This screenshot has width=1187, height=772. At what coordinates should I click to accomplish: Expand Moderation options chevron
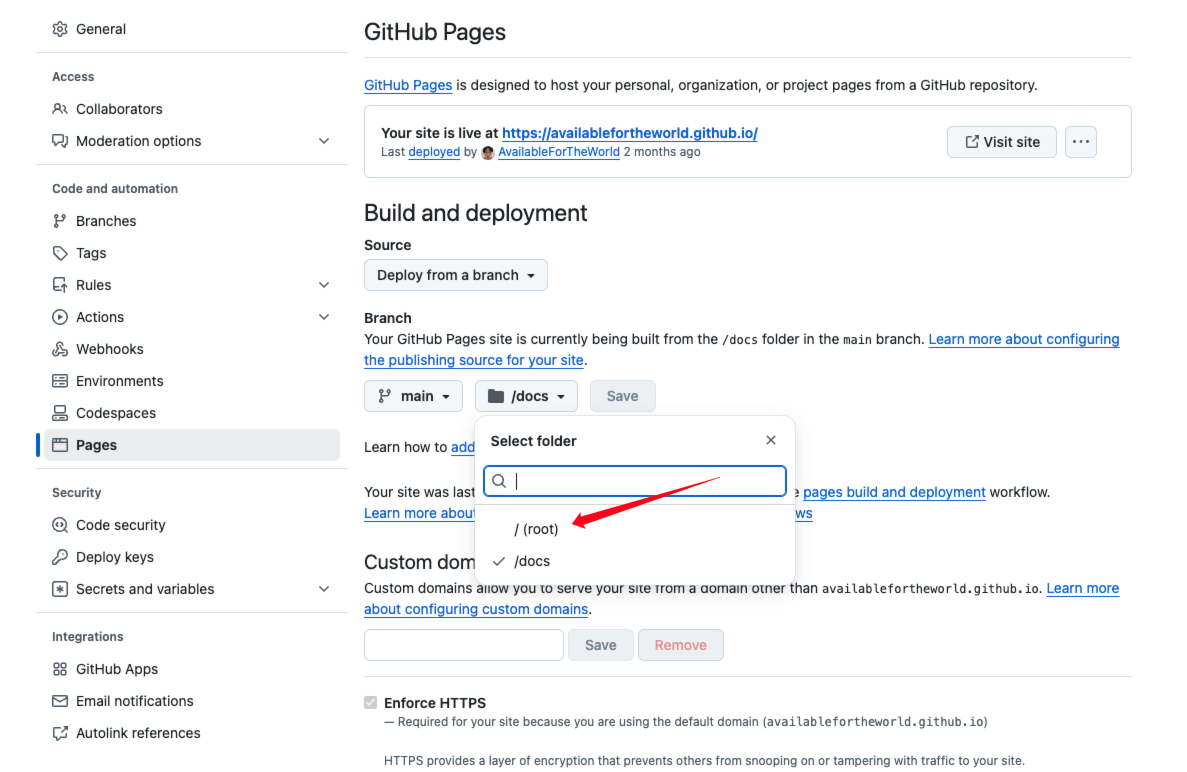pyautogui.click(x=324, y=141)
